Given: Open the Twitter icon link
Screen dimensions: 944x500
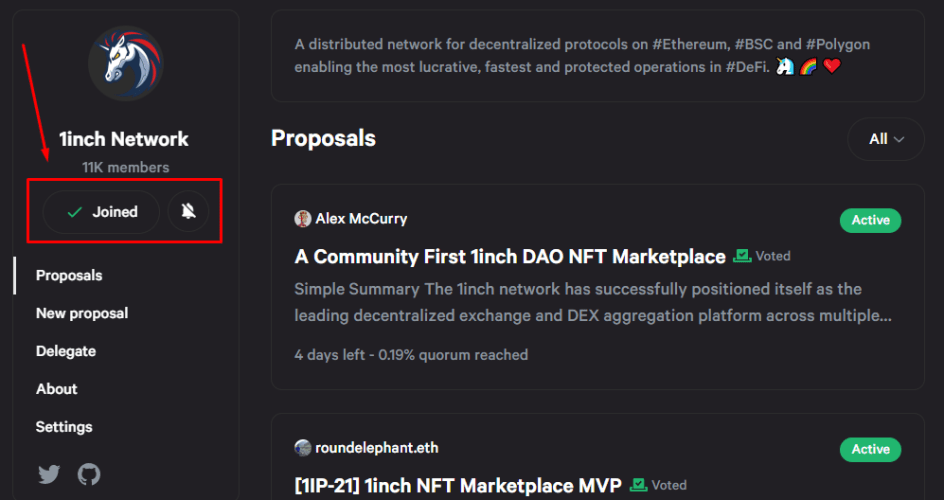Looking at the screenshot, I should pyautogui.click(x=49, y=475).
